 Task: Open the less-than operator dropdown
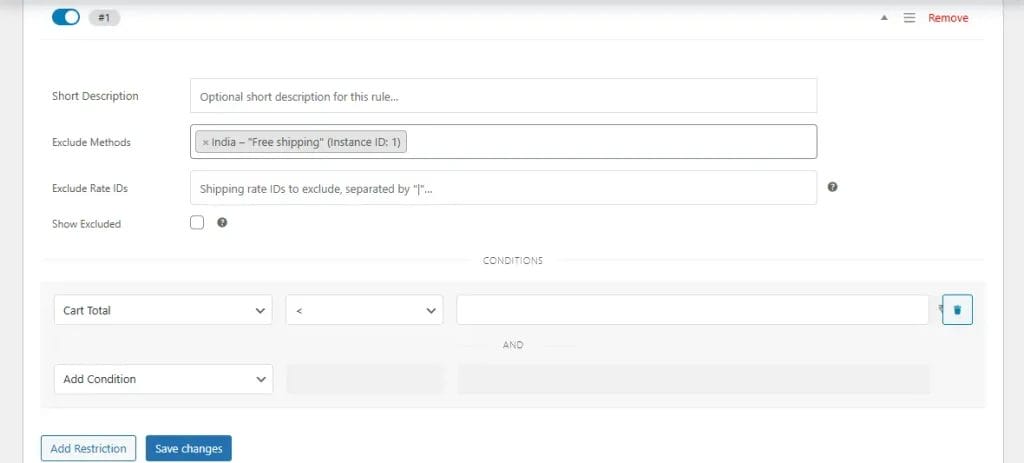click(x=364, y=311)
